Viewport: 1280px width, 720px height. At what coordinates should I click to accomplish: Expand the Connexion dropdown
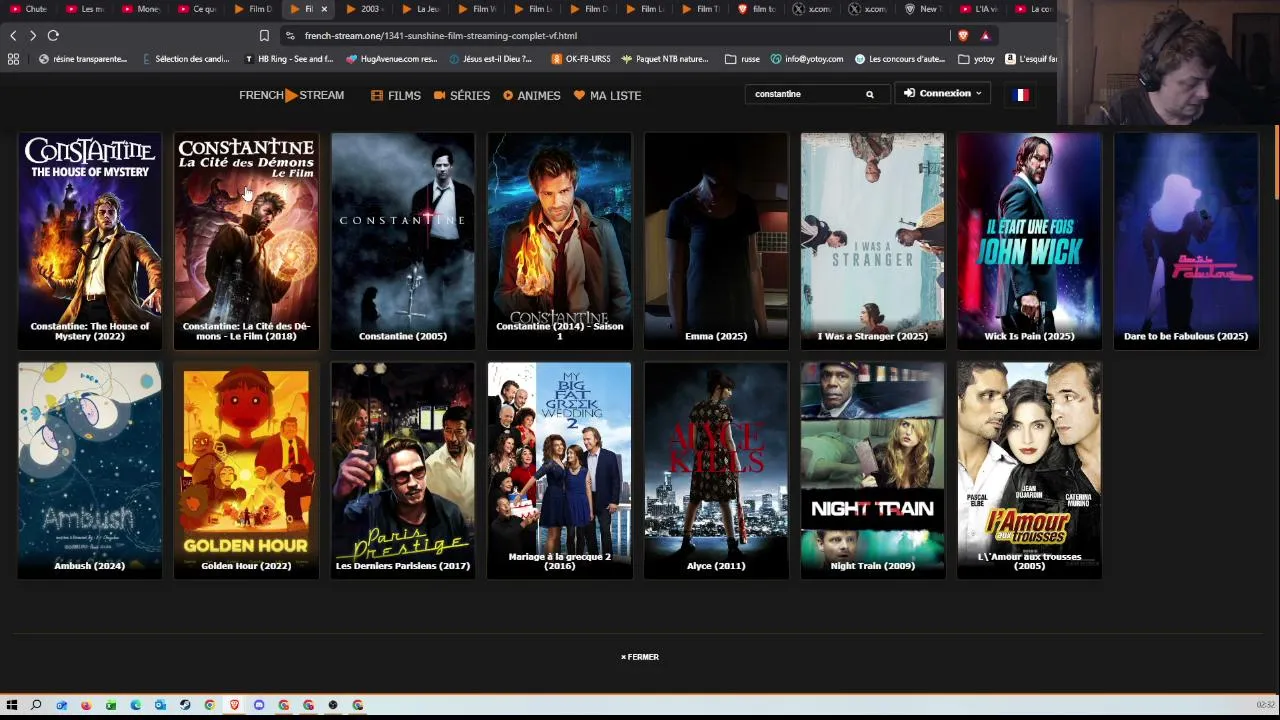tap(943, 93)
